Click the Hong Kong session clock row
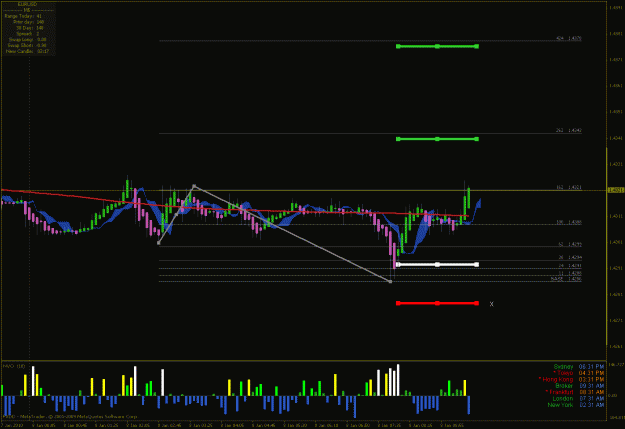Image resolution: width=625 pixels, height=429 pixels. 572,379
